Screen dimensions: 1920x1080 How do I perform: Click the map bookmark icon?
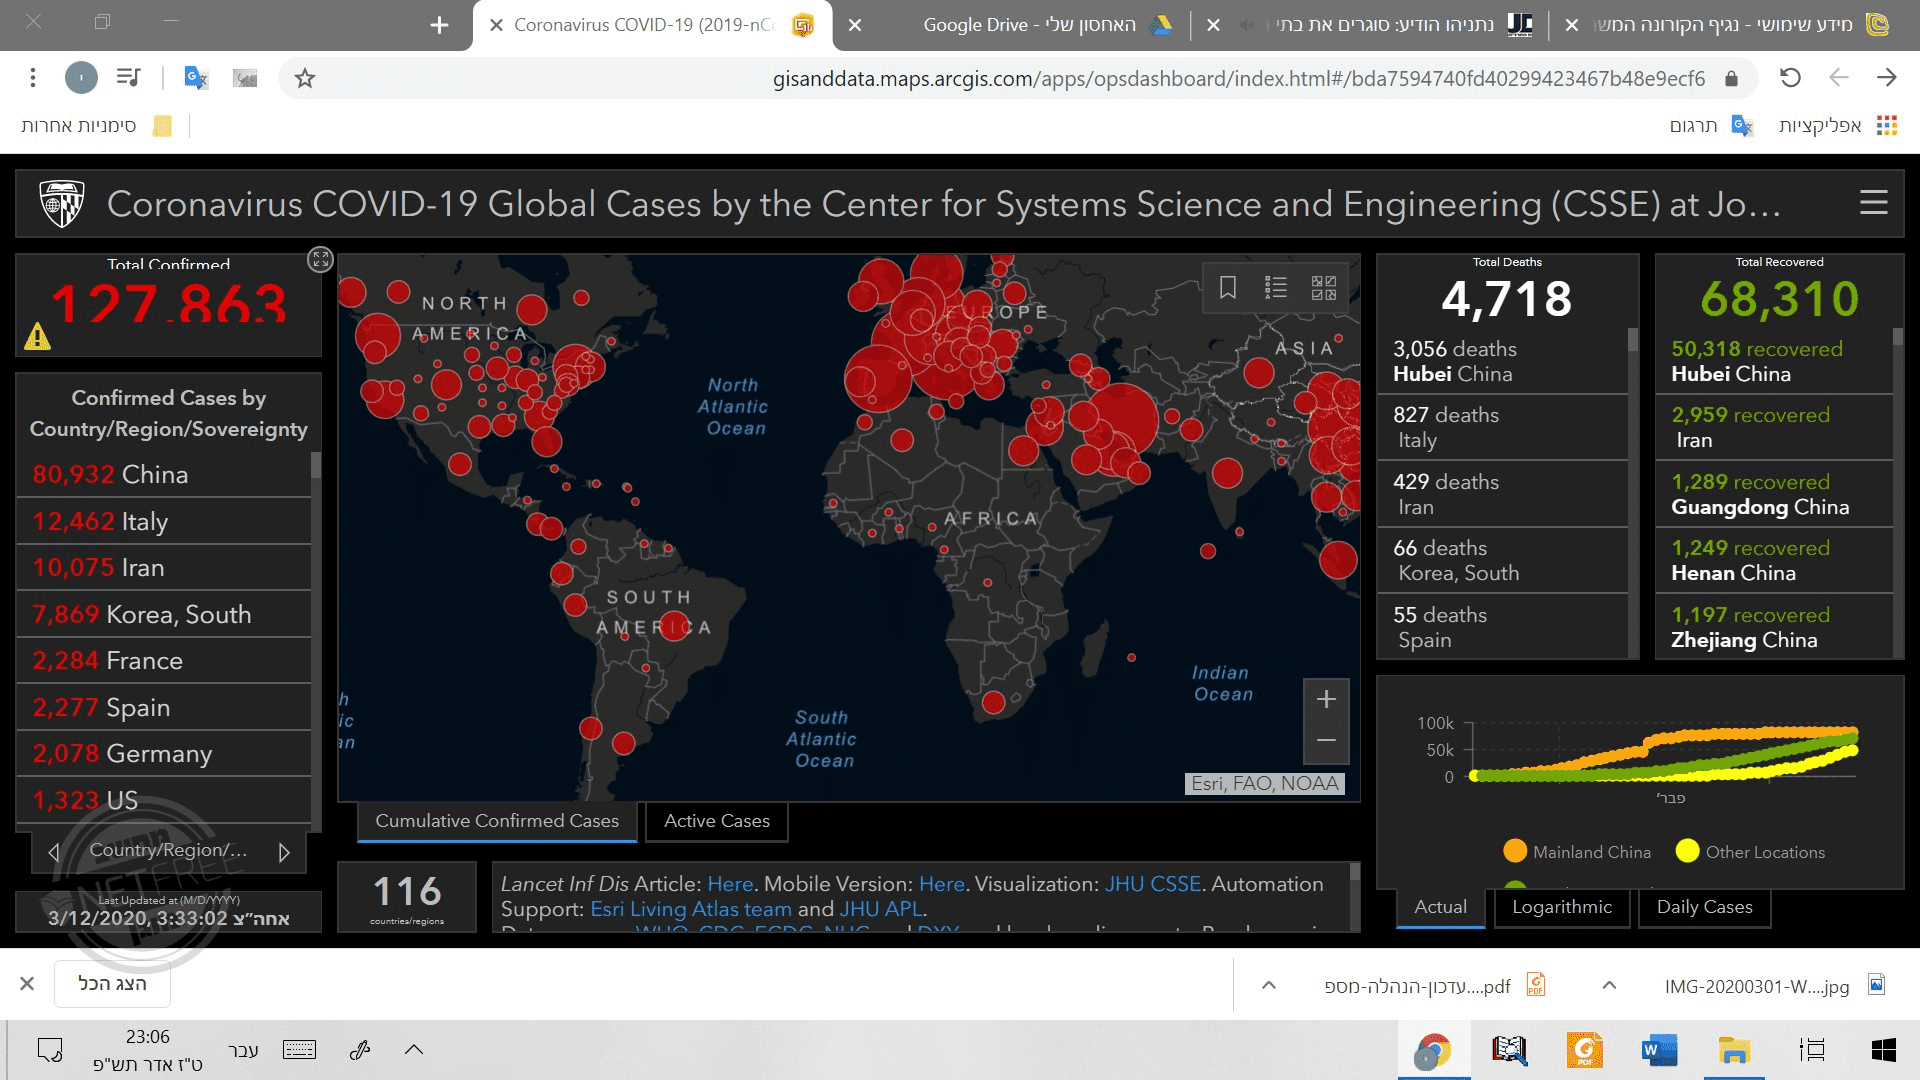(x=1228, y=288)
